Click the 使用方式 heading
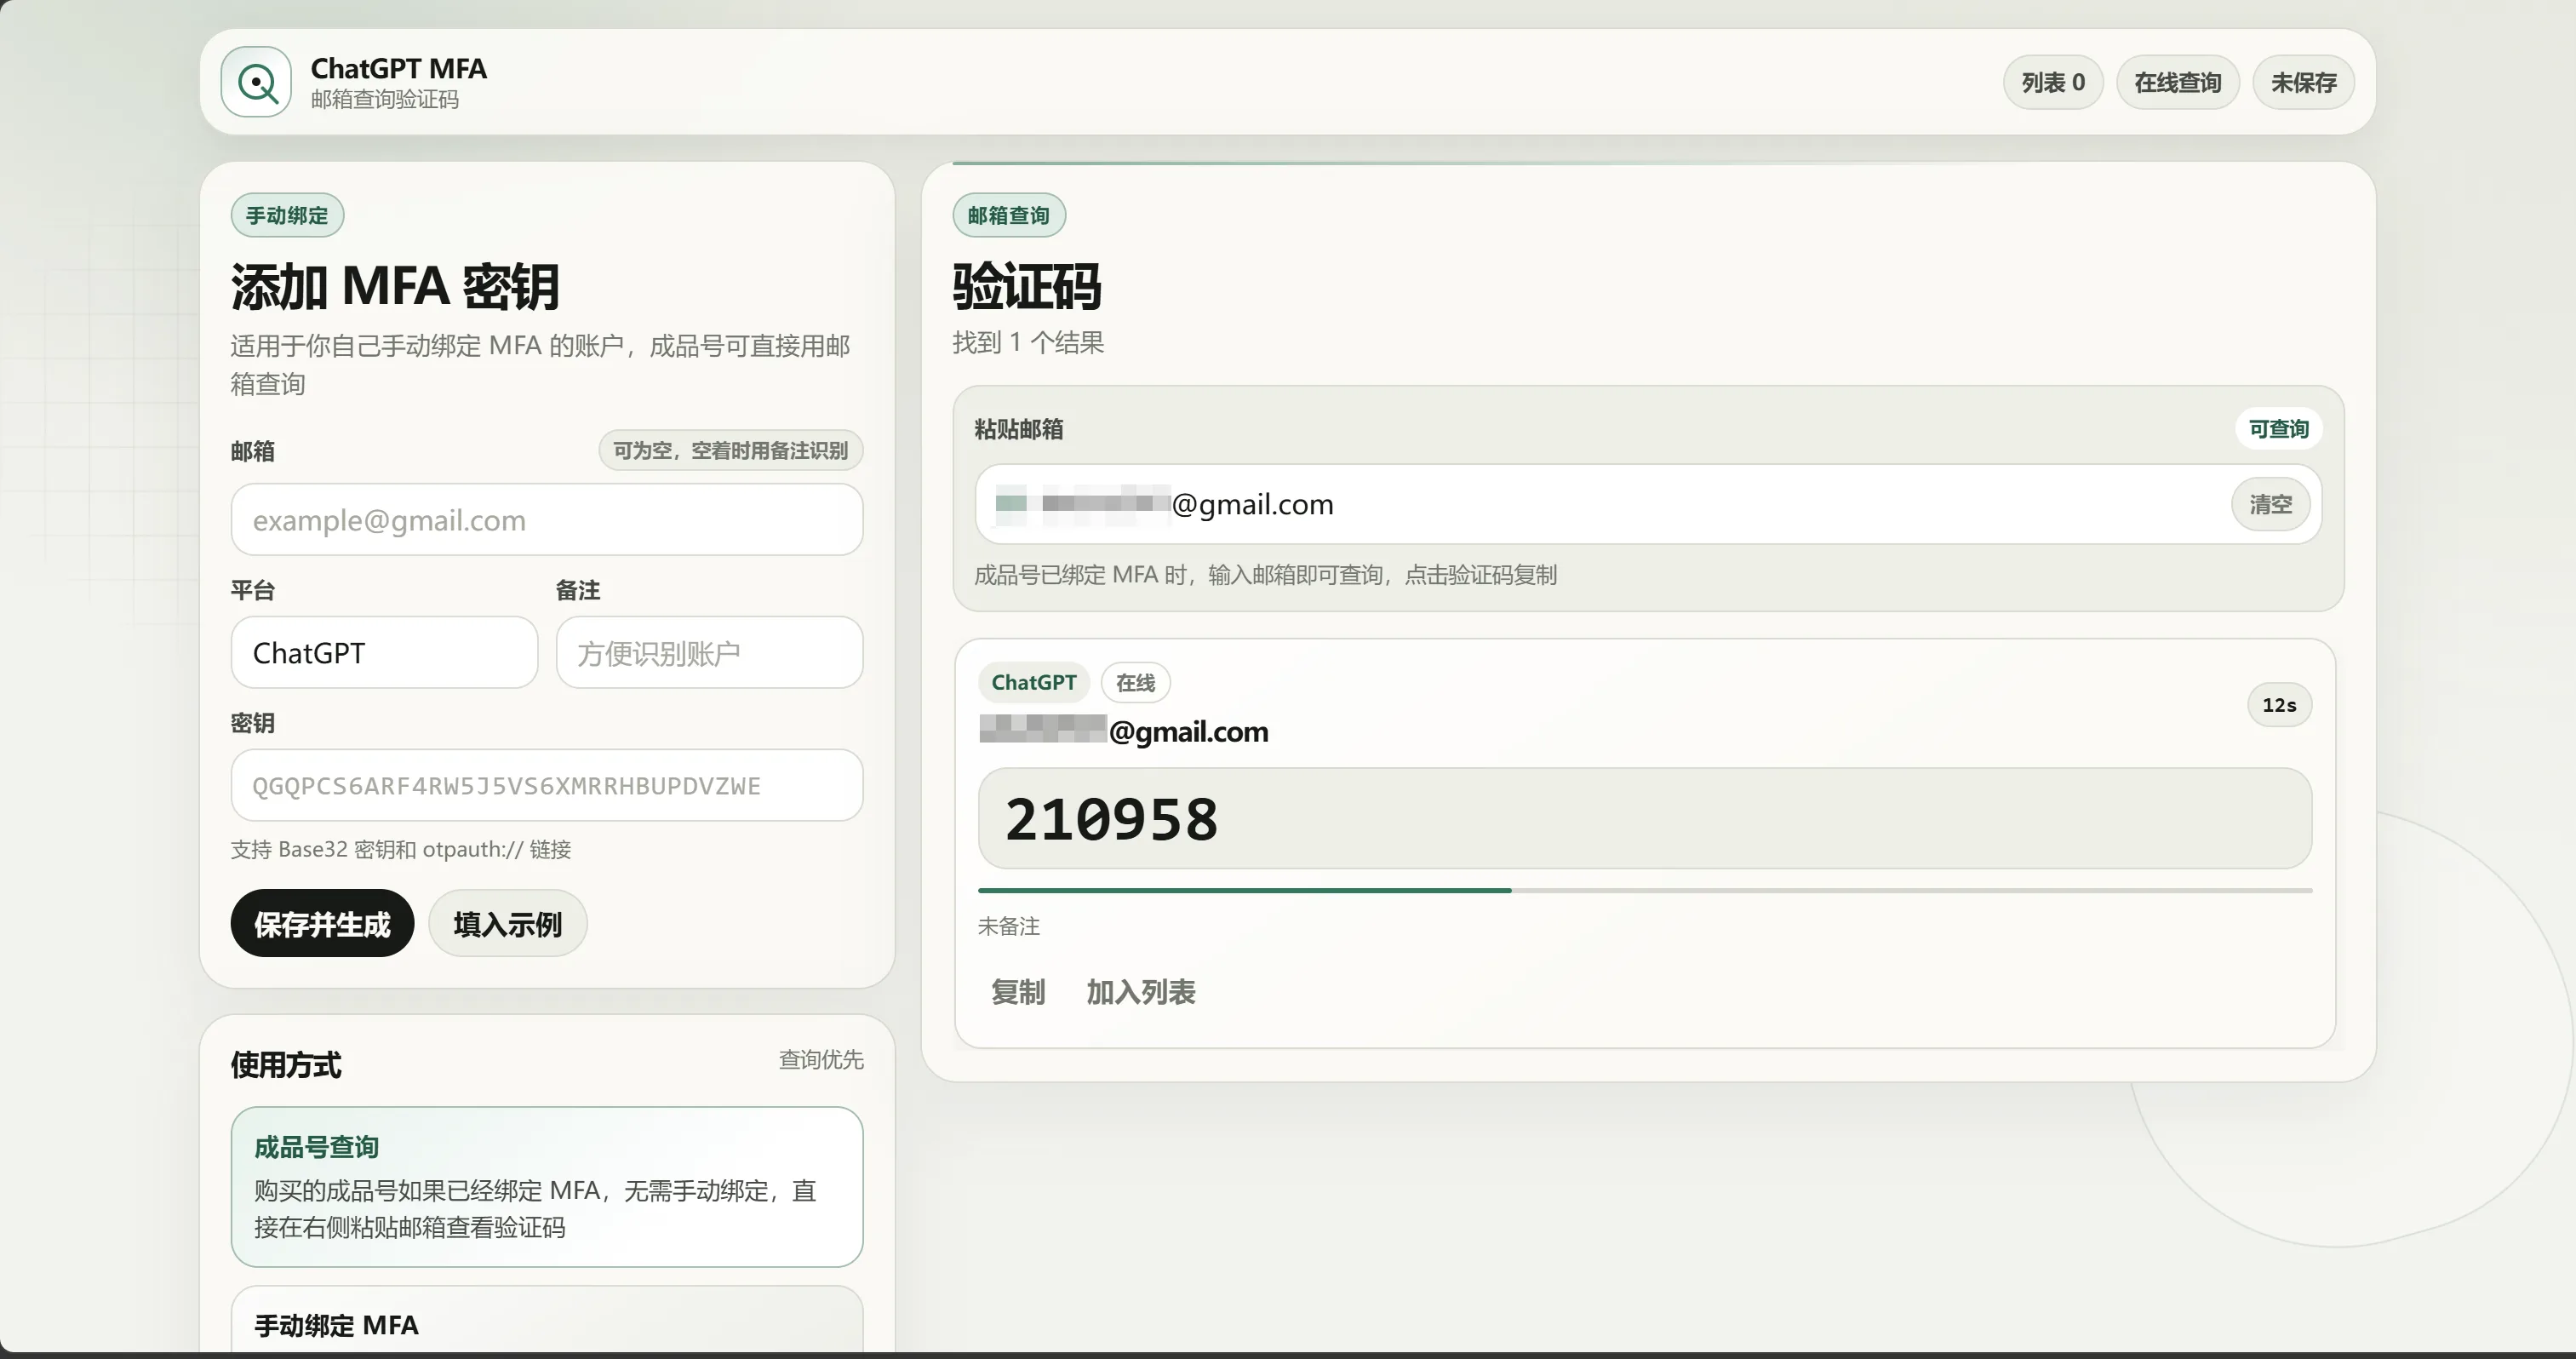The width and height of the screenshot is (2576, 1359). (286, 1065)
